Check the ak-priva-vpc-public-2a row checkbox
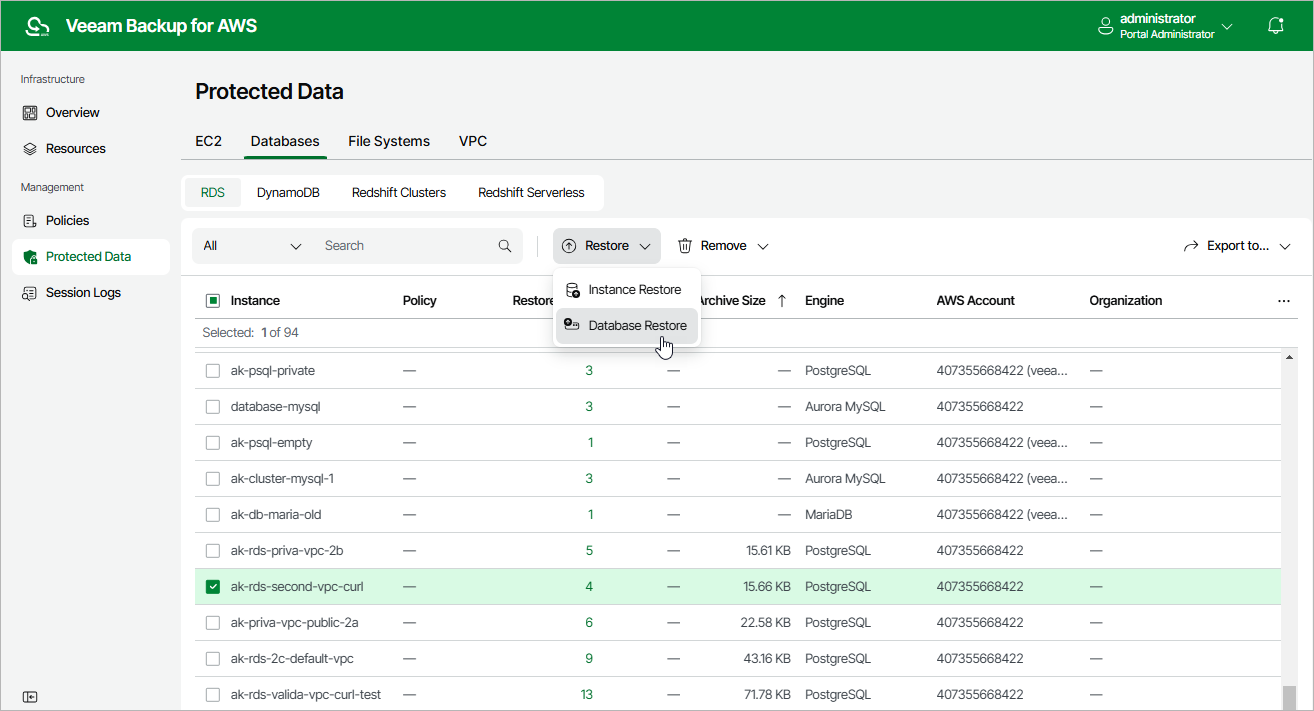 pyautogui.click(x=213, y=623)
